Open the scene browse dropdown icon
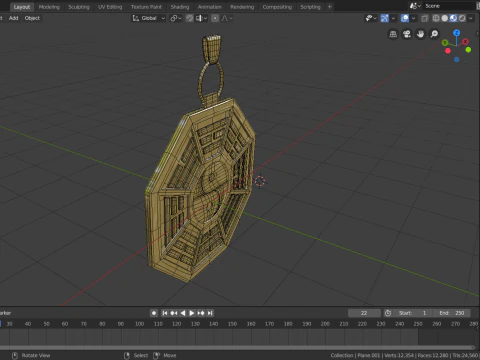The image size is (480, 360). tap(415, 6)
